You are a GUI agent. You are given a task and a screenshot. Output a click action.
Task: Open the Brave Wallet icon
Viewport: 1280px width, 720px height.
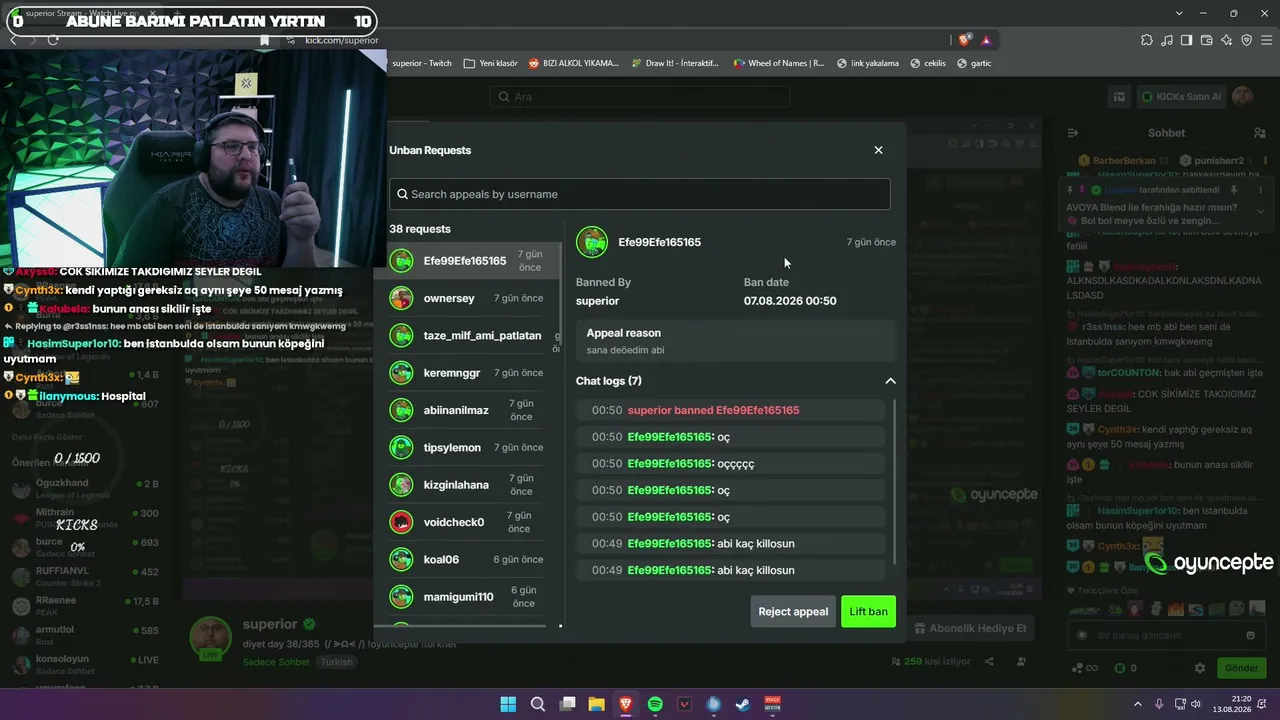1206,40
